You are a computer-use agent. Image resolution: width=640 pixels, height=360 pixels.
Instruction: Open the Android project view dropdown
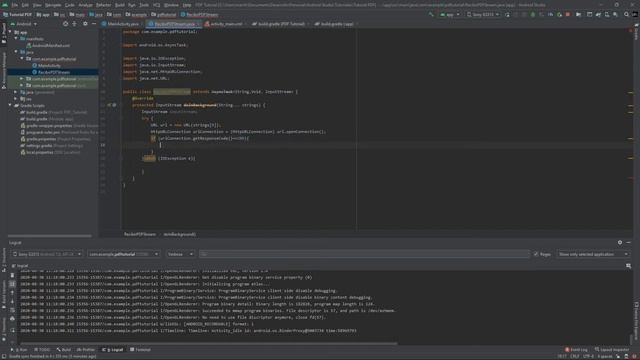point(24,24)
